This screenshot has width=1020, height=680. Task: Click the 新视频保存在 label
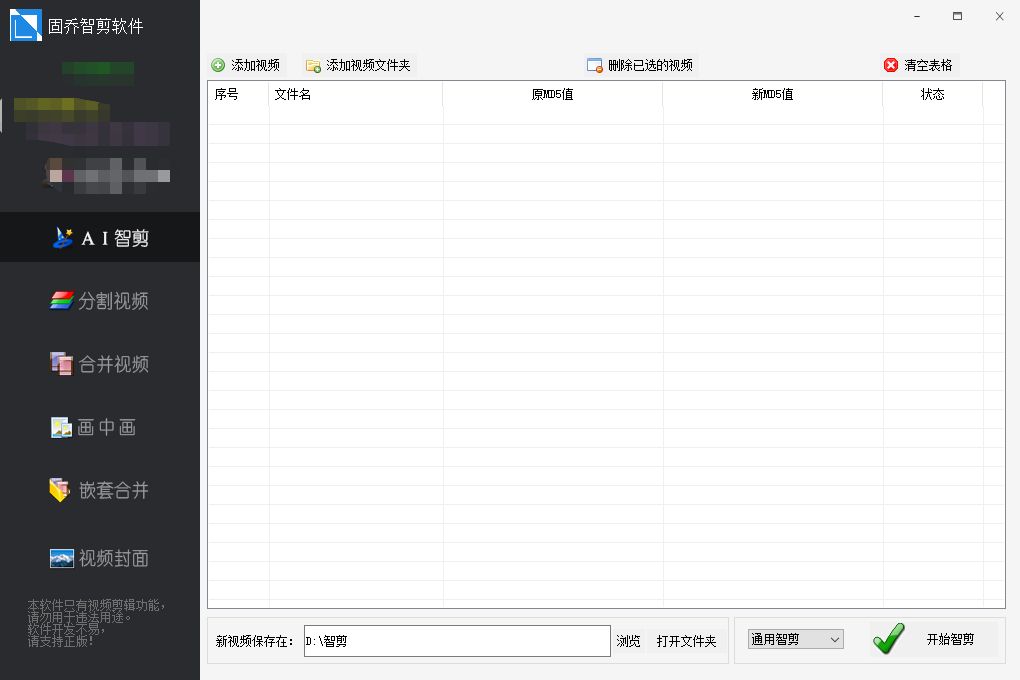point(254,641)
